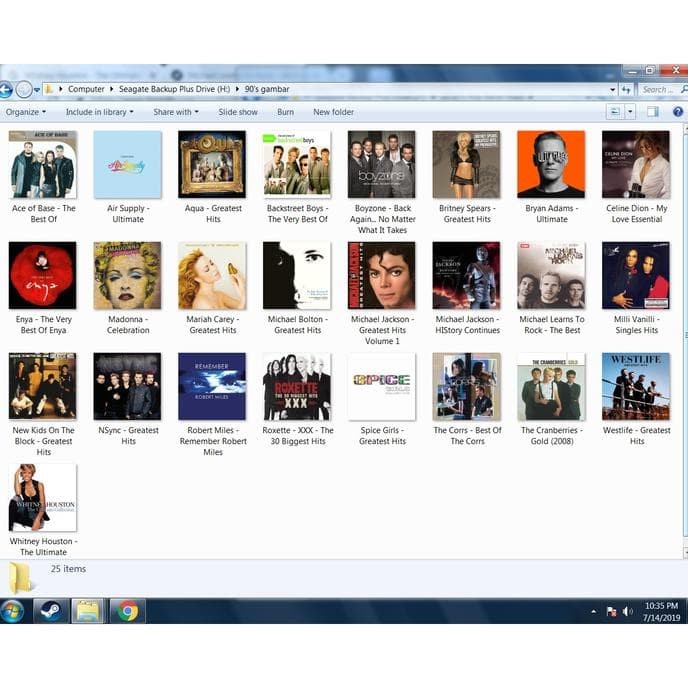This screenshot has width=688, height=688.
Task: Focus the Search box
Action: [662, 90]
